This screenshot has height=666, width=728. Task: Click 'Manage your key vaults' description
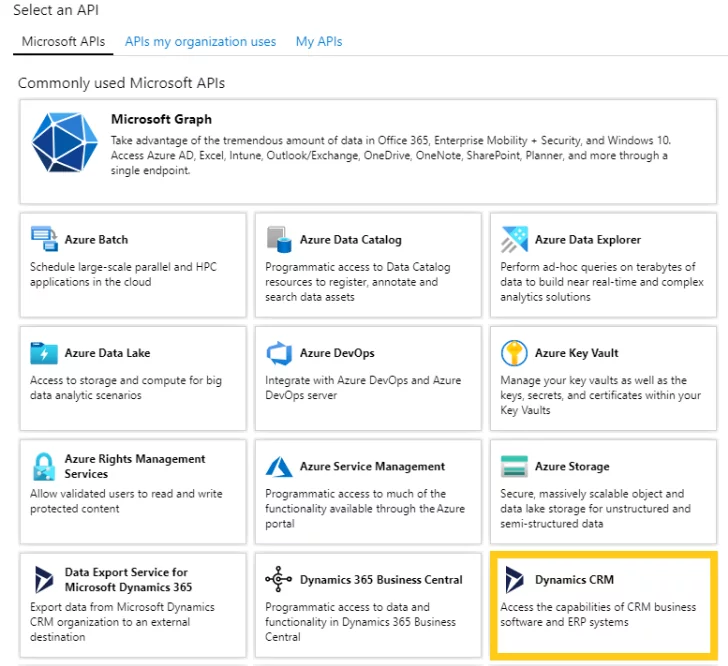click(x=600, y=395)
